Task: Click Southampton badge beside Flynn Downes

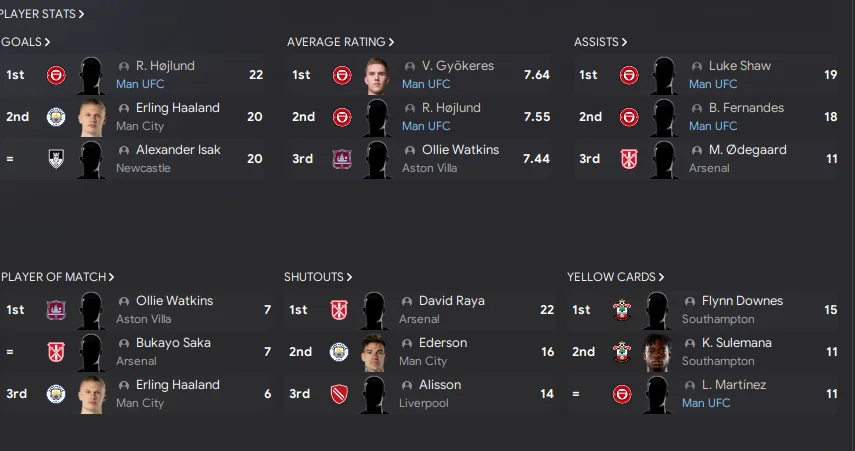Action: click(622, 310)
